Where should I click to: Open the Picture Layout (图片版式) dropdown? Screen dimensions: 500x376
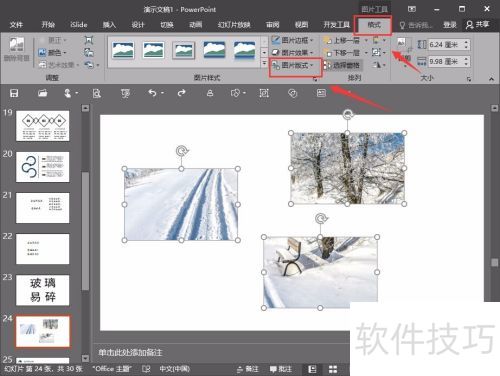coord(293,65)
